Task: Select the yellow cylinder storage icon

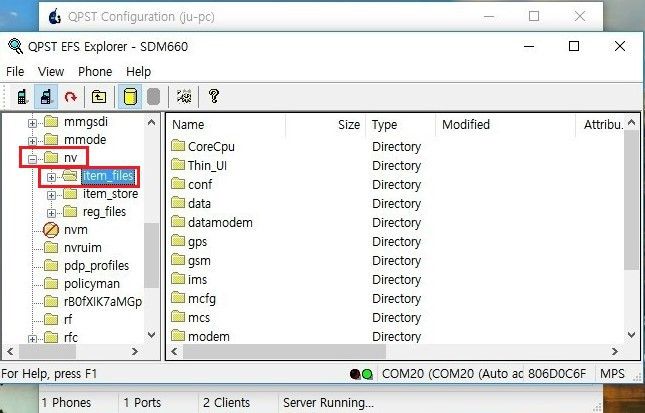Action: pyautogui.click(x=130, y=97)
